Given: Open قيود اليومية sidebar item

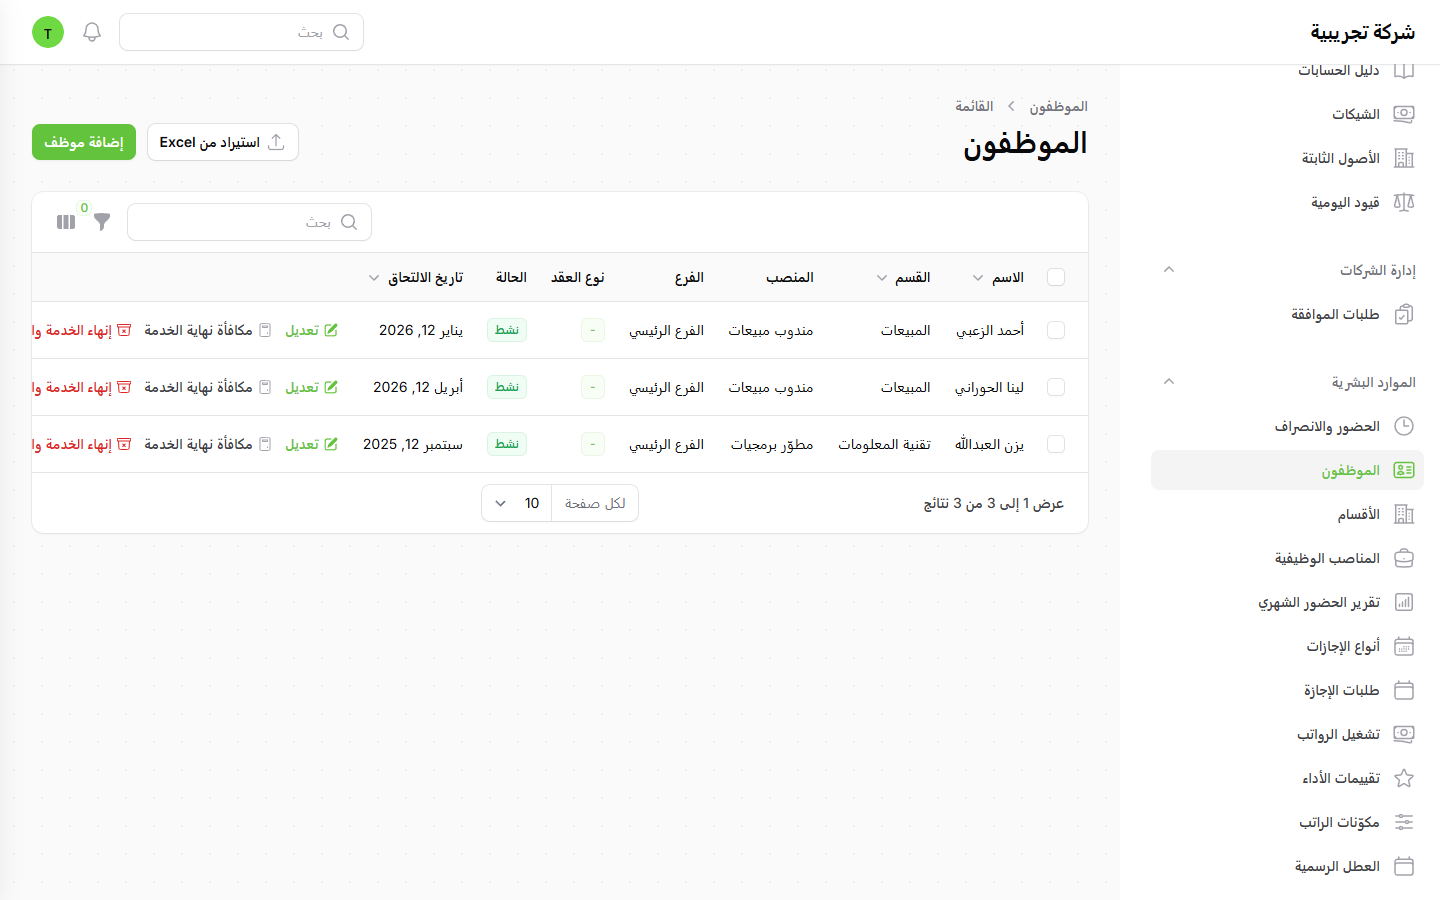Looking at the screenshot, I should pyautogui.click(x=1287, y=202).
